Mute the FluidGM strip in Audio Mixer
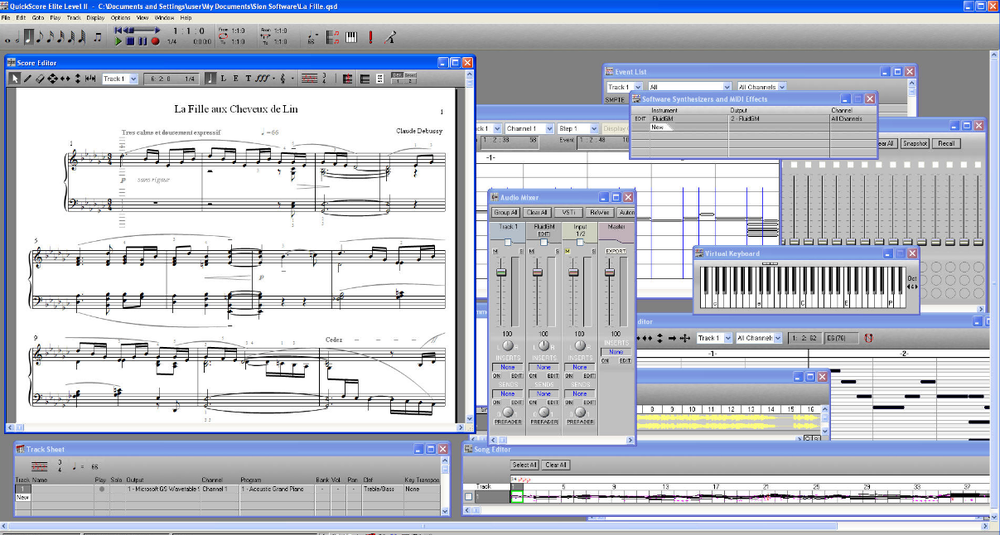The image size is (1000, 535). tap(531, 251)
